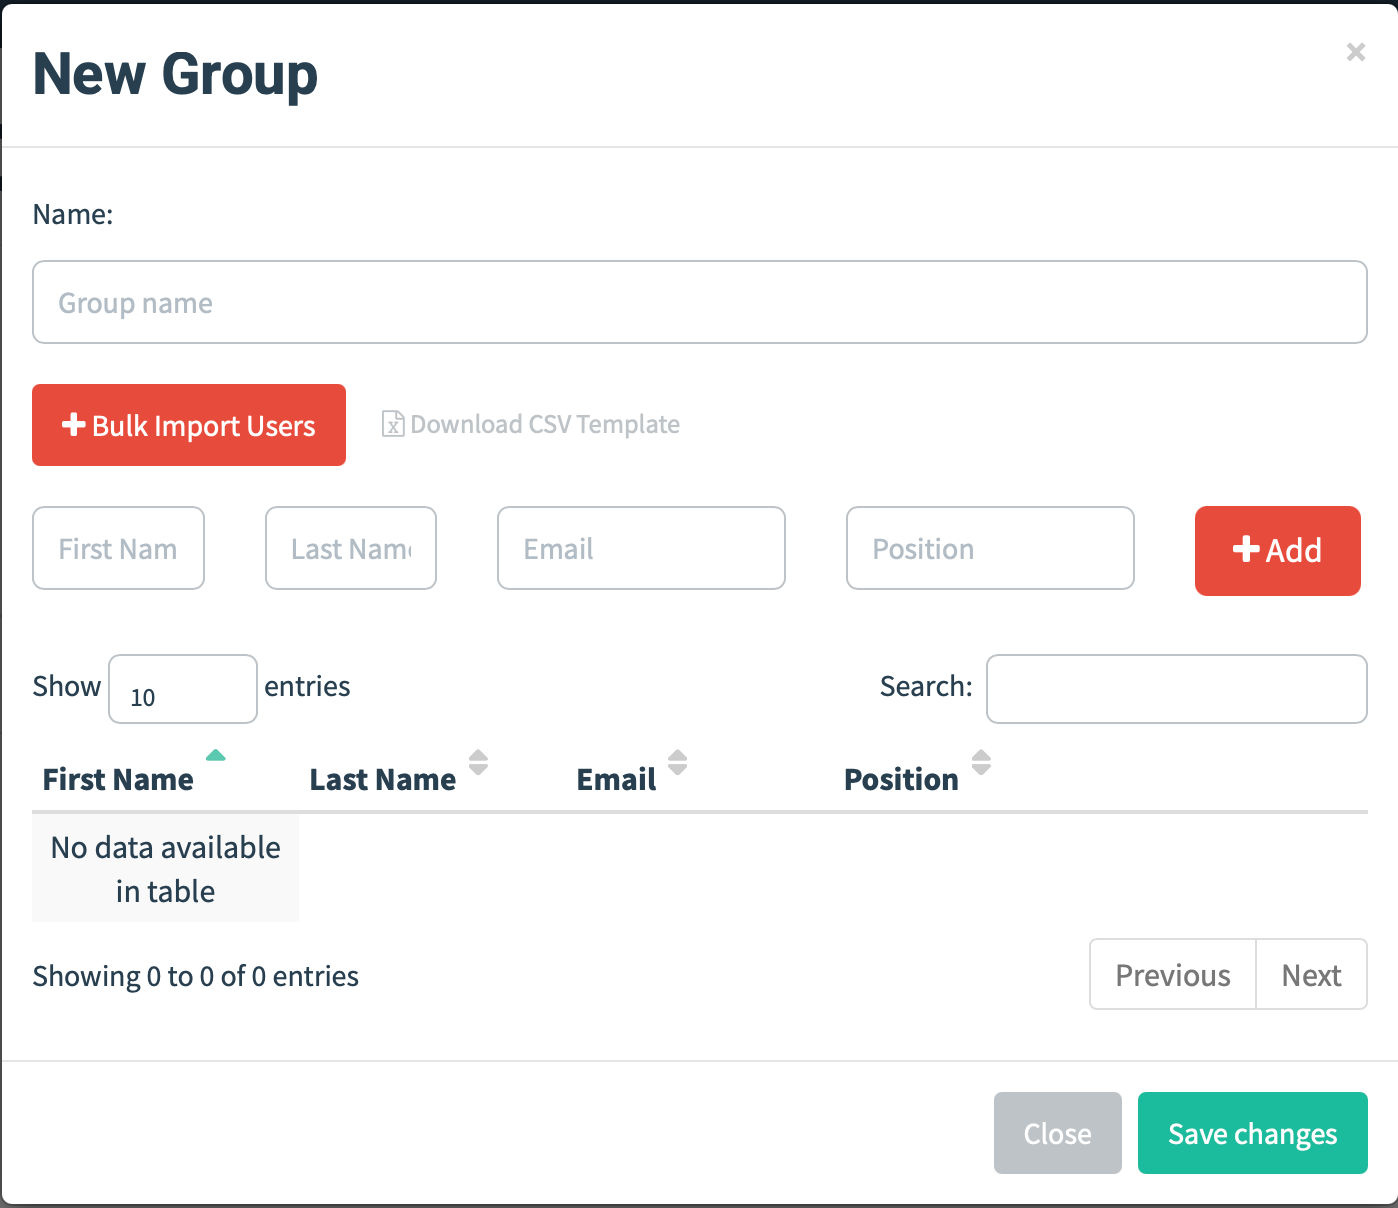Click the CSV file icon
Viewport: 1398px width, 1208px height.
tap(393, 424)
